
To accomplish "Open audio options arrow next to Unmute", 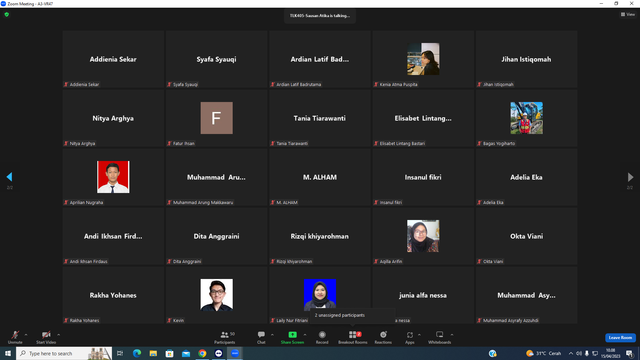I will click(26, 335).
